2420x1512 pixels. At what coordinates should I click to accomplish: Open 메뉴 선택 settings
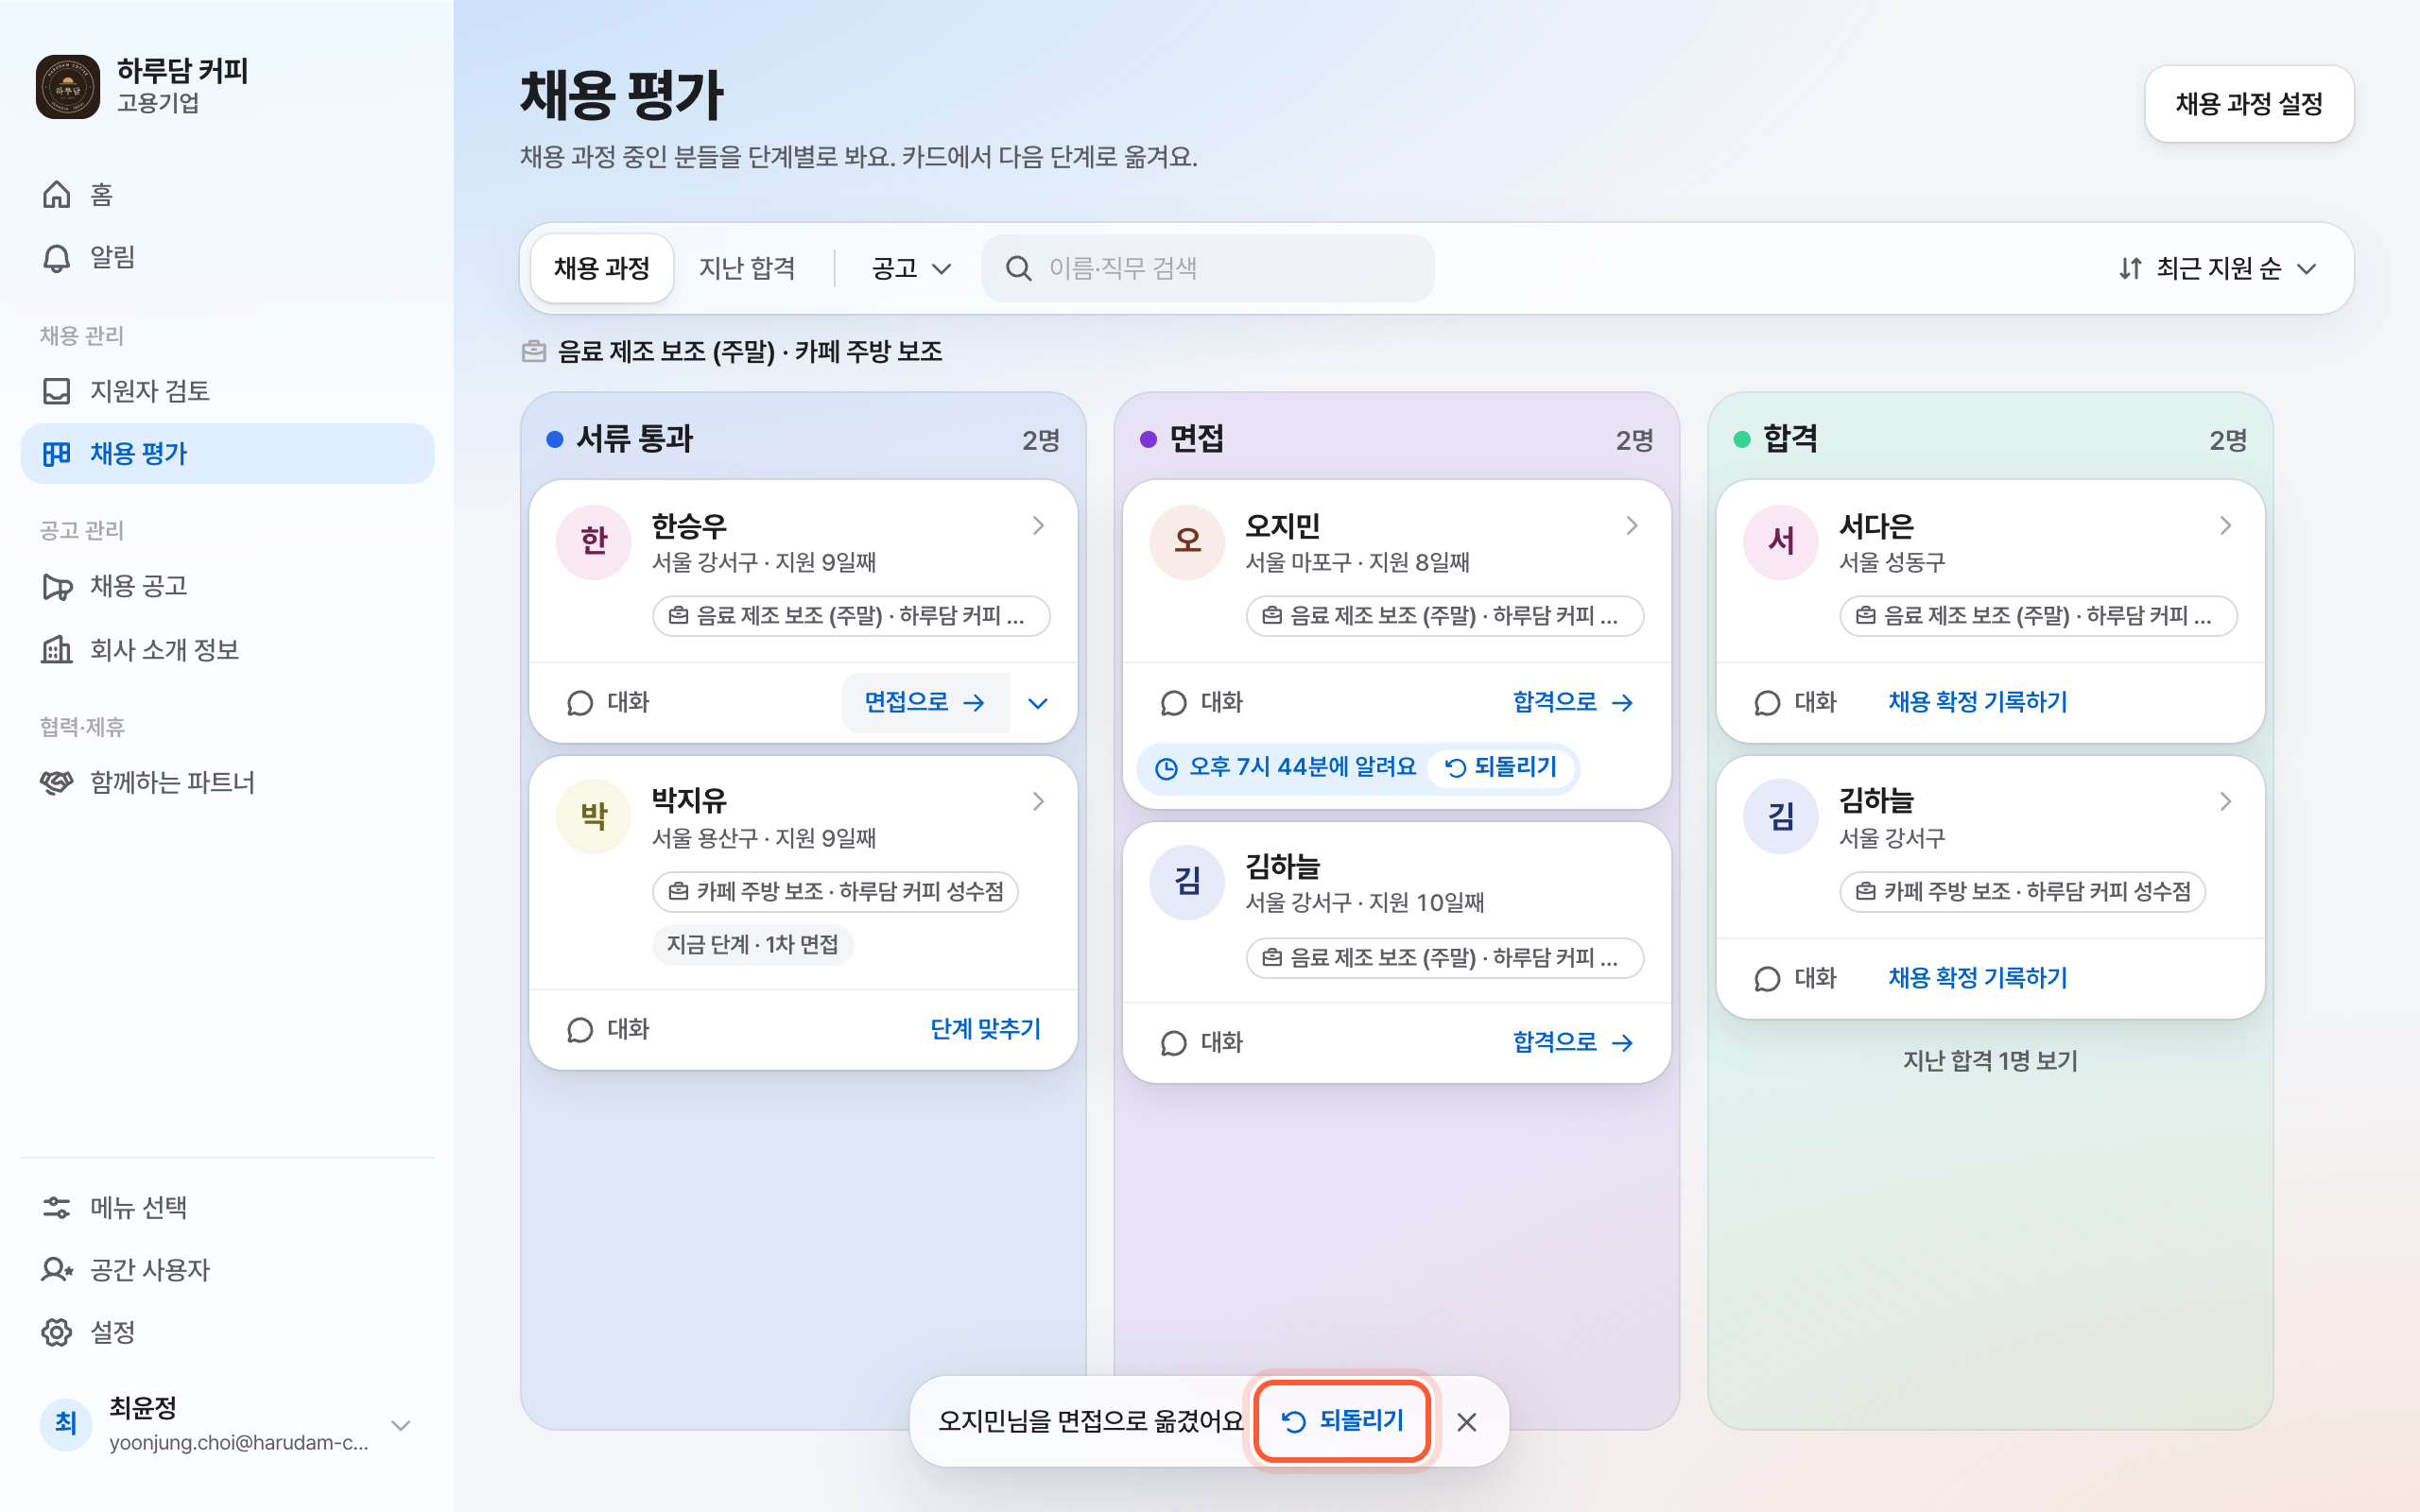[x=227, y=1207]
